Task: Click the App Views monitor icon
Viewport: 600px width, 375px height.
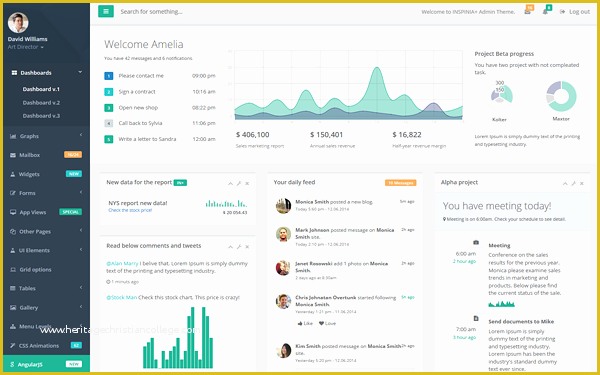Action: pyautogui.click(x=13, y=212)
